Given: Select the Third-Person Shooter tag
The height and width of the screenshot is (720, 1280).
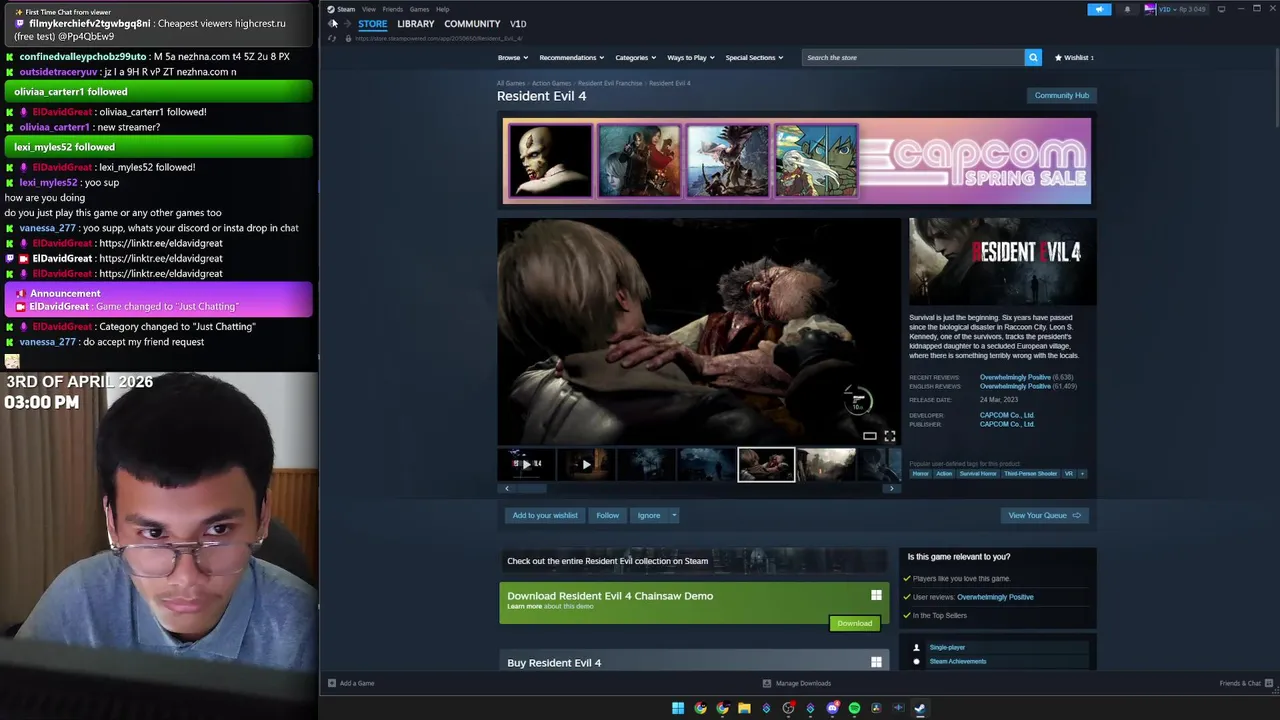Looking at the screenshot, I should [1030, 473].
